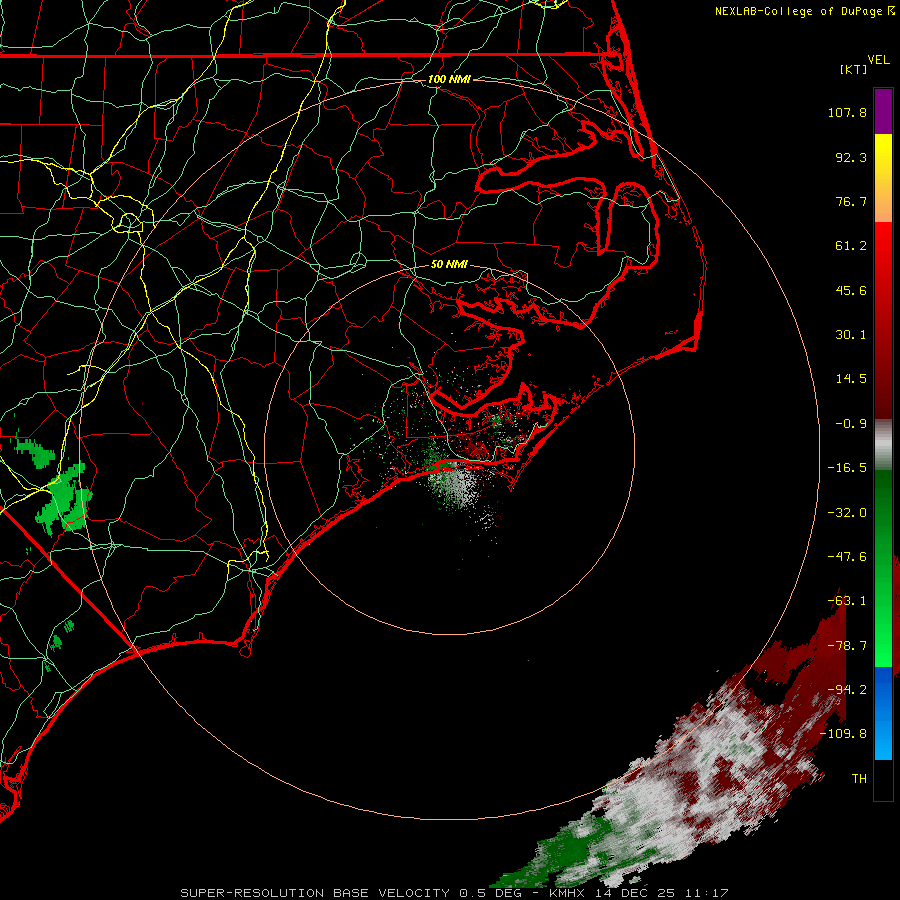
Task: Click the 107.8 value on the velocity scale
Action: (x=847, y=112)
